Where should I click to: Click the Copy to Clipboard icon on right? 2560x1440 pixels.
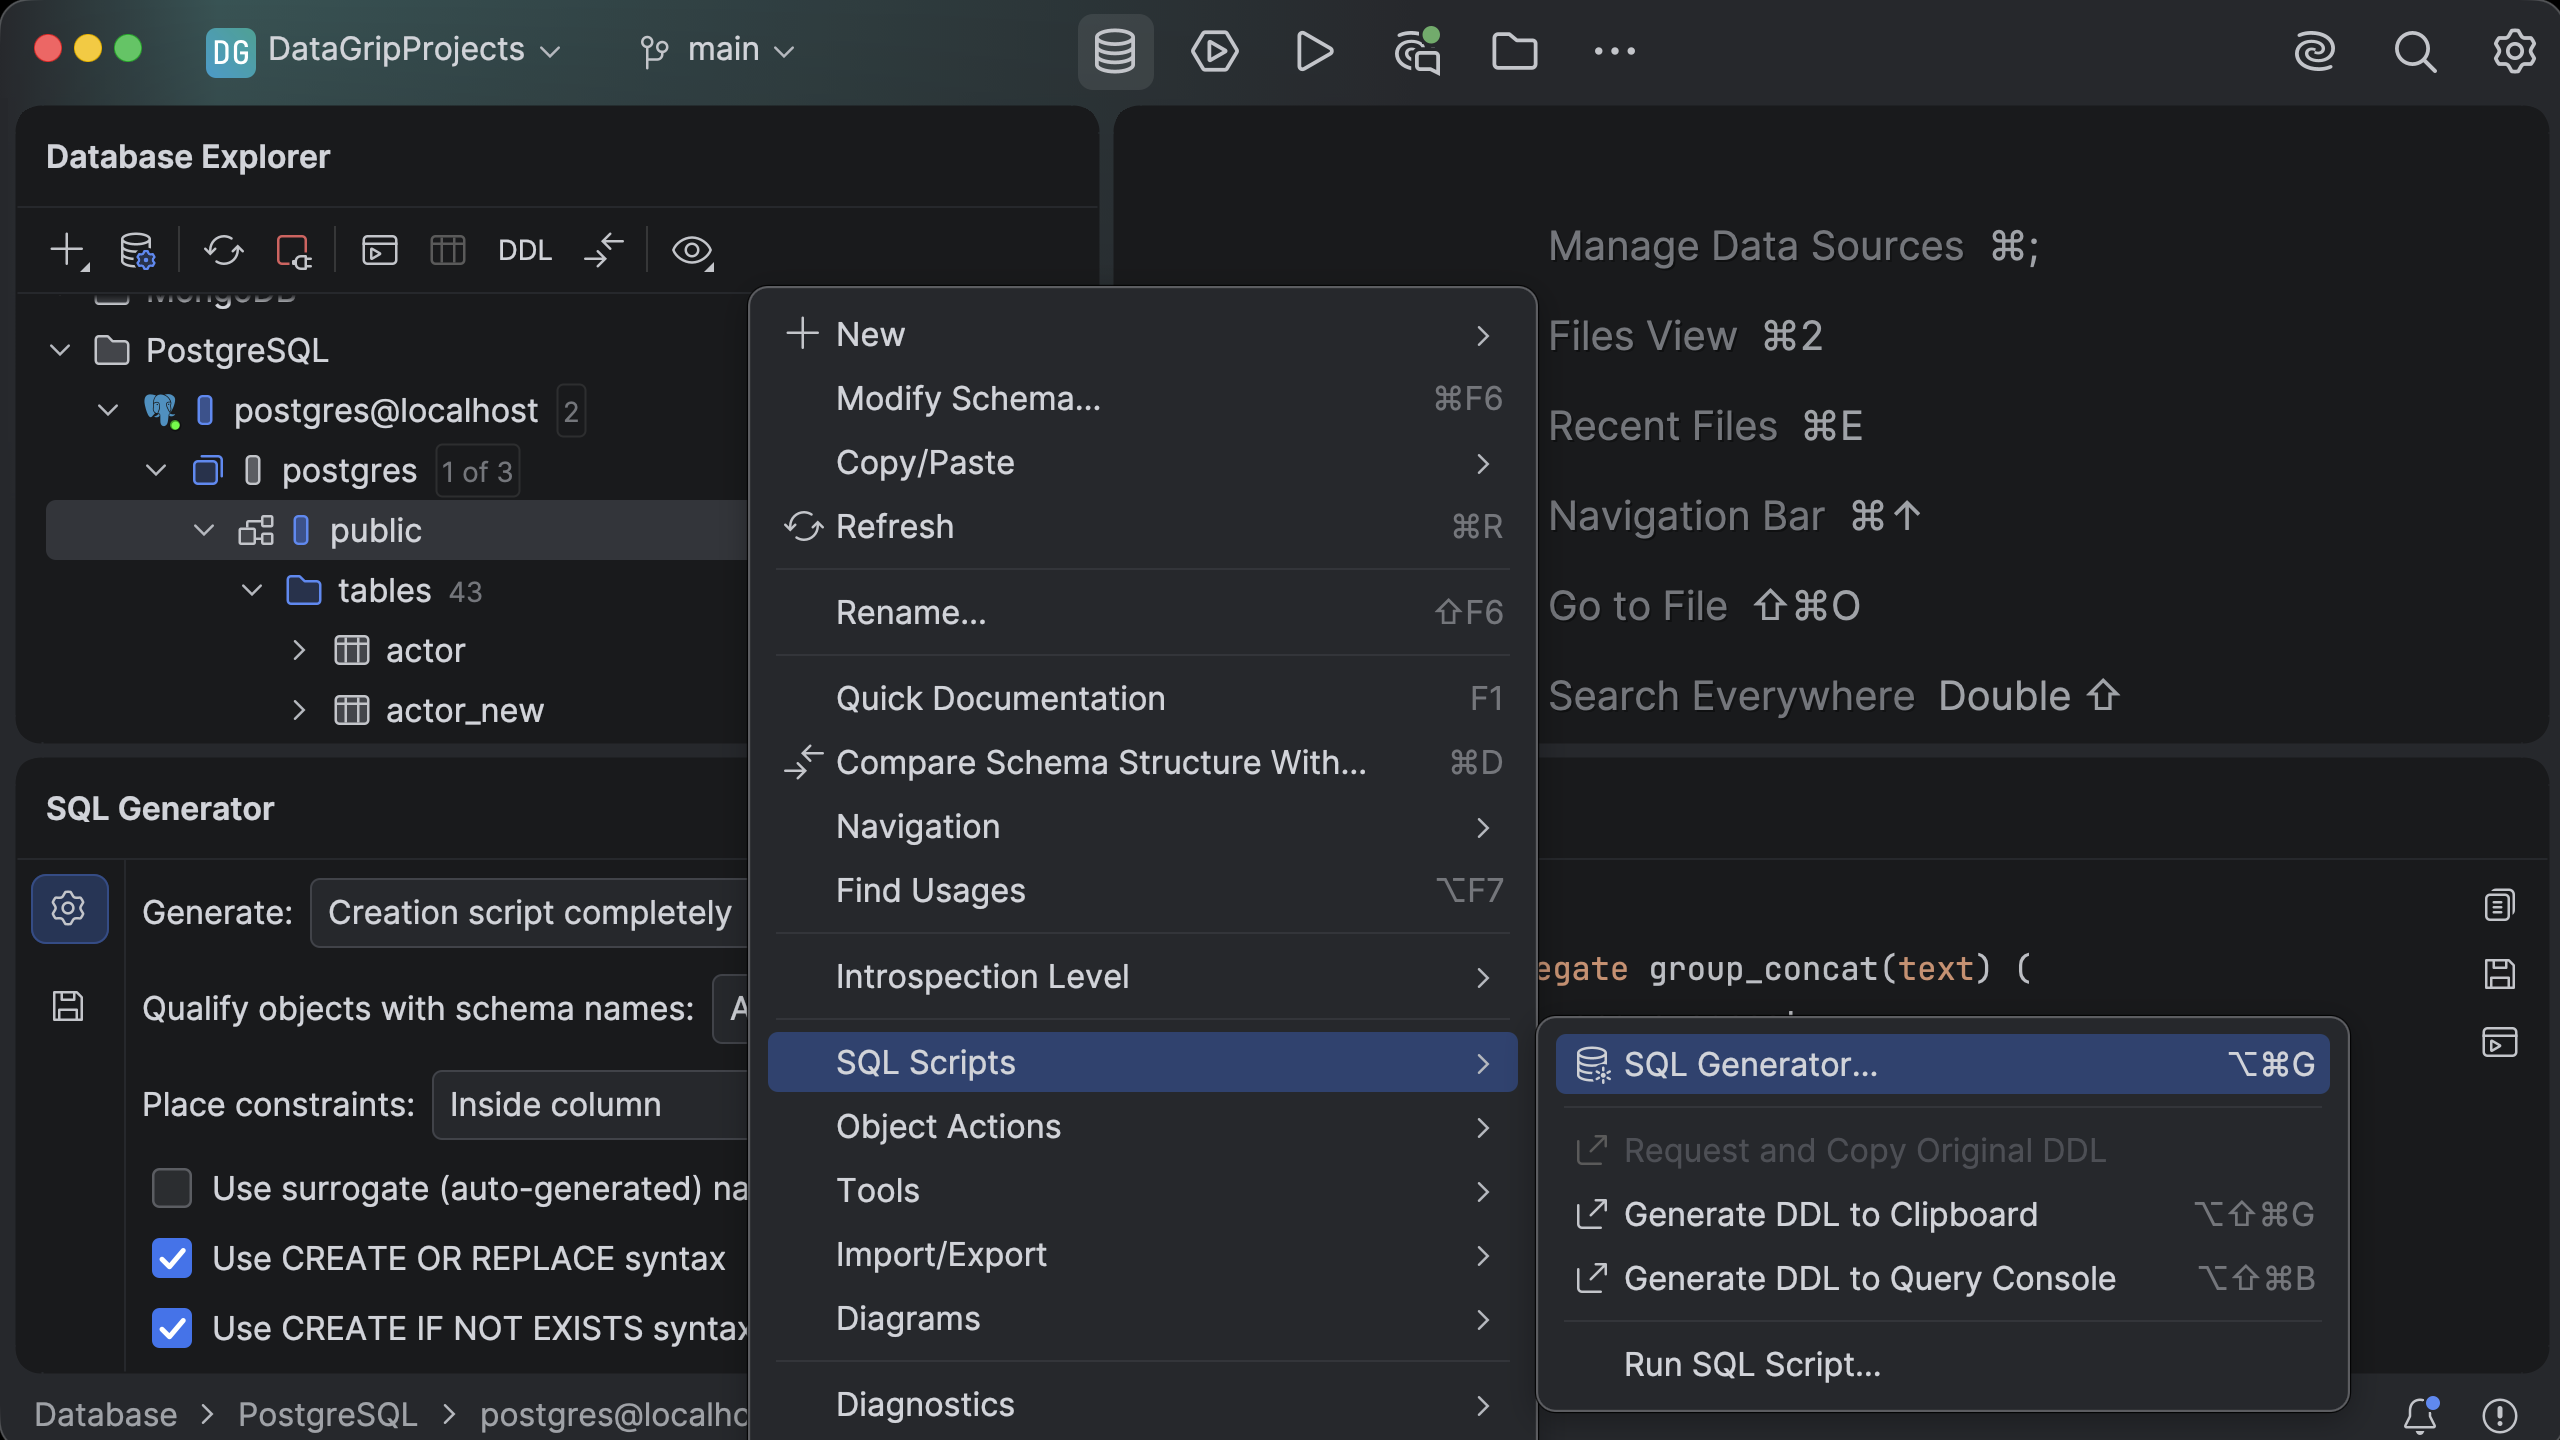point(2499,905)
